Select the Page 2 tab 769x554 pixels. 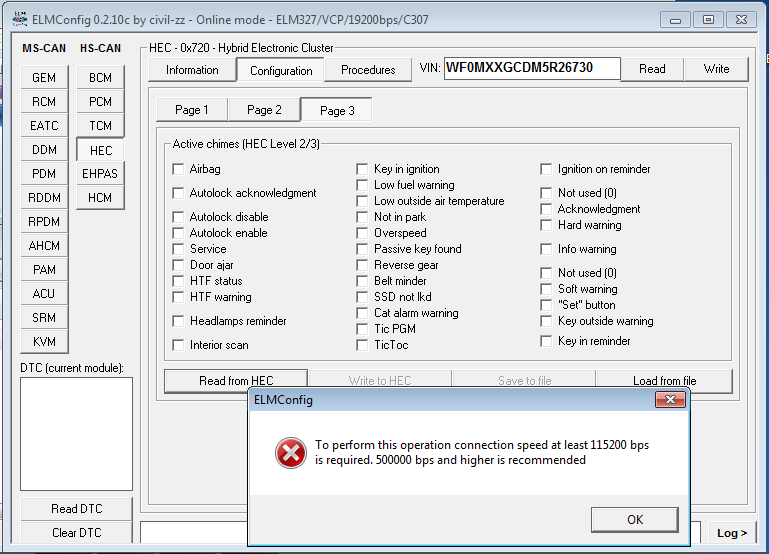[x=264, y=110]
